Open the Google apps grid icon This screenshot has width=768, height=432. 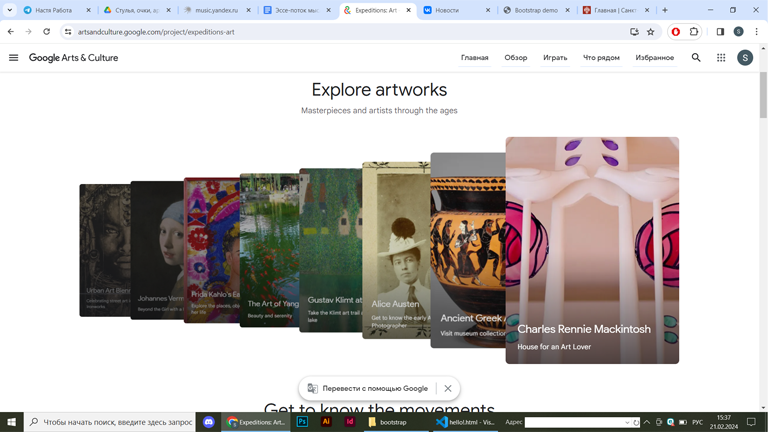click(721, 58)
